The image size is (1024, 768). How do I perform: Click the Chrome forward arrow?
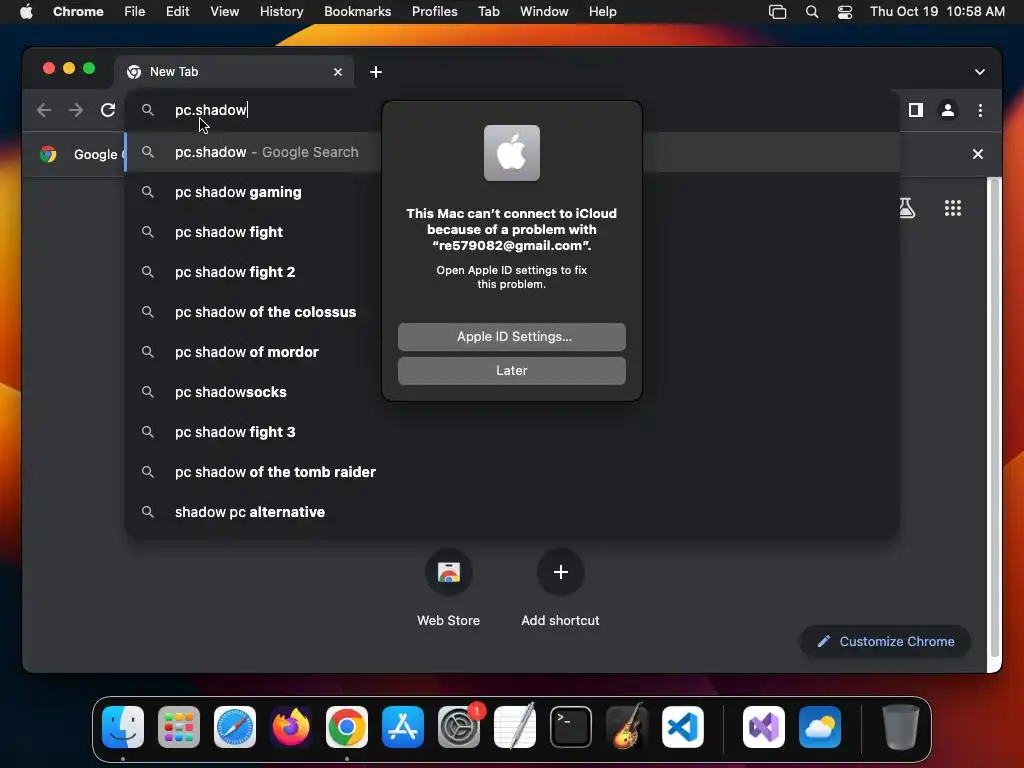point(76,110)
